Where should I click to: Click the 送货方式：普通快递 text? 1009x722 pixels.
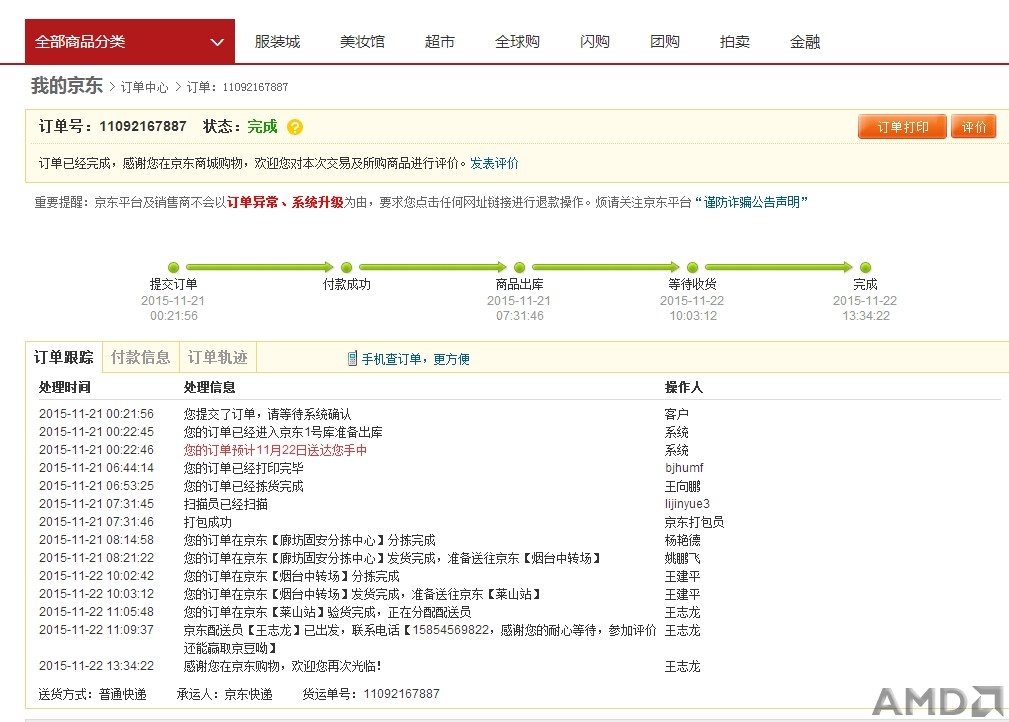92,694
